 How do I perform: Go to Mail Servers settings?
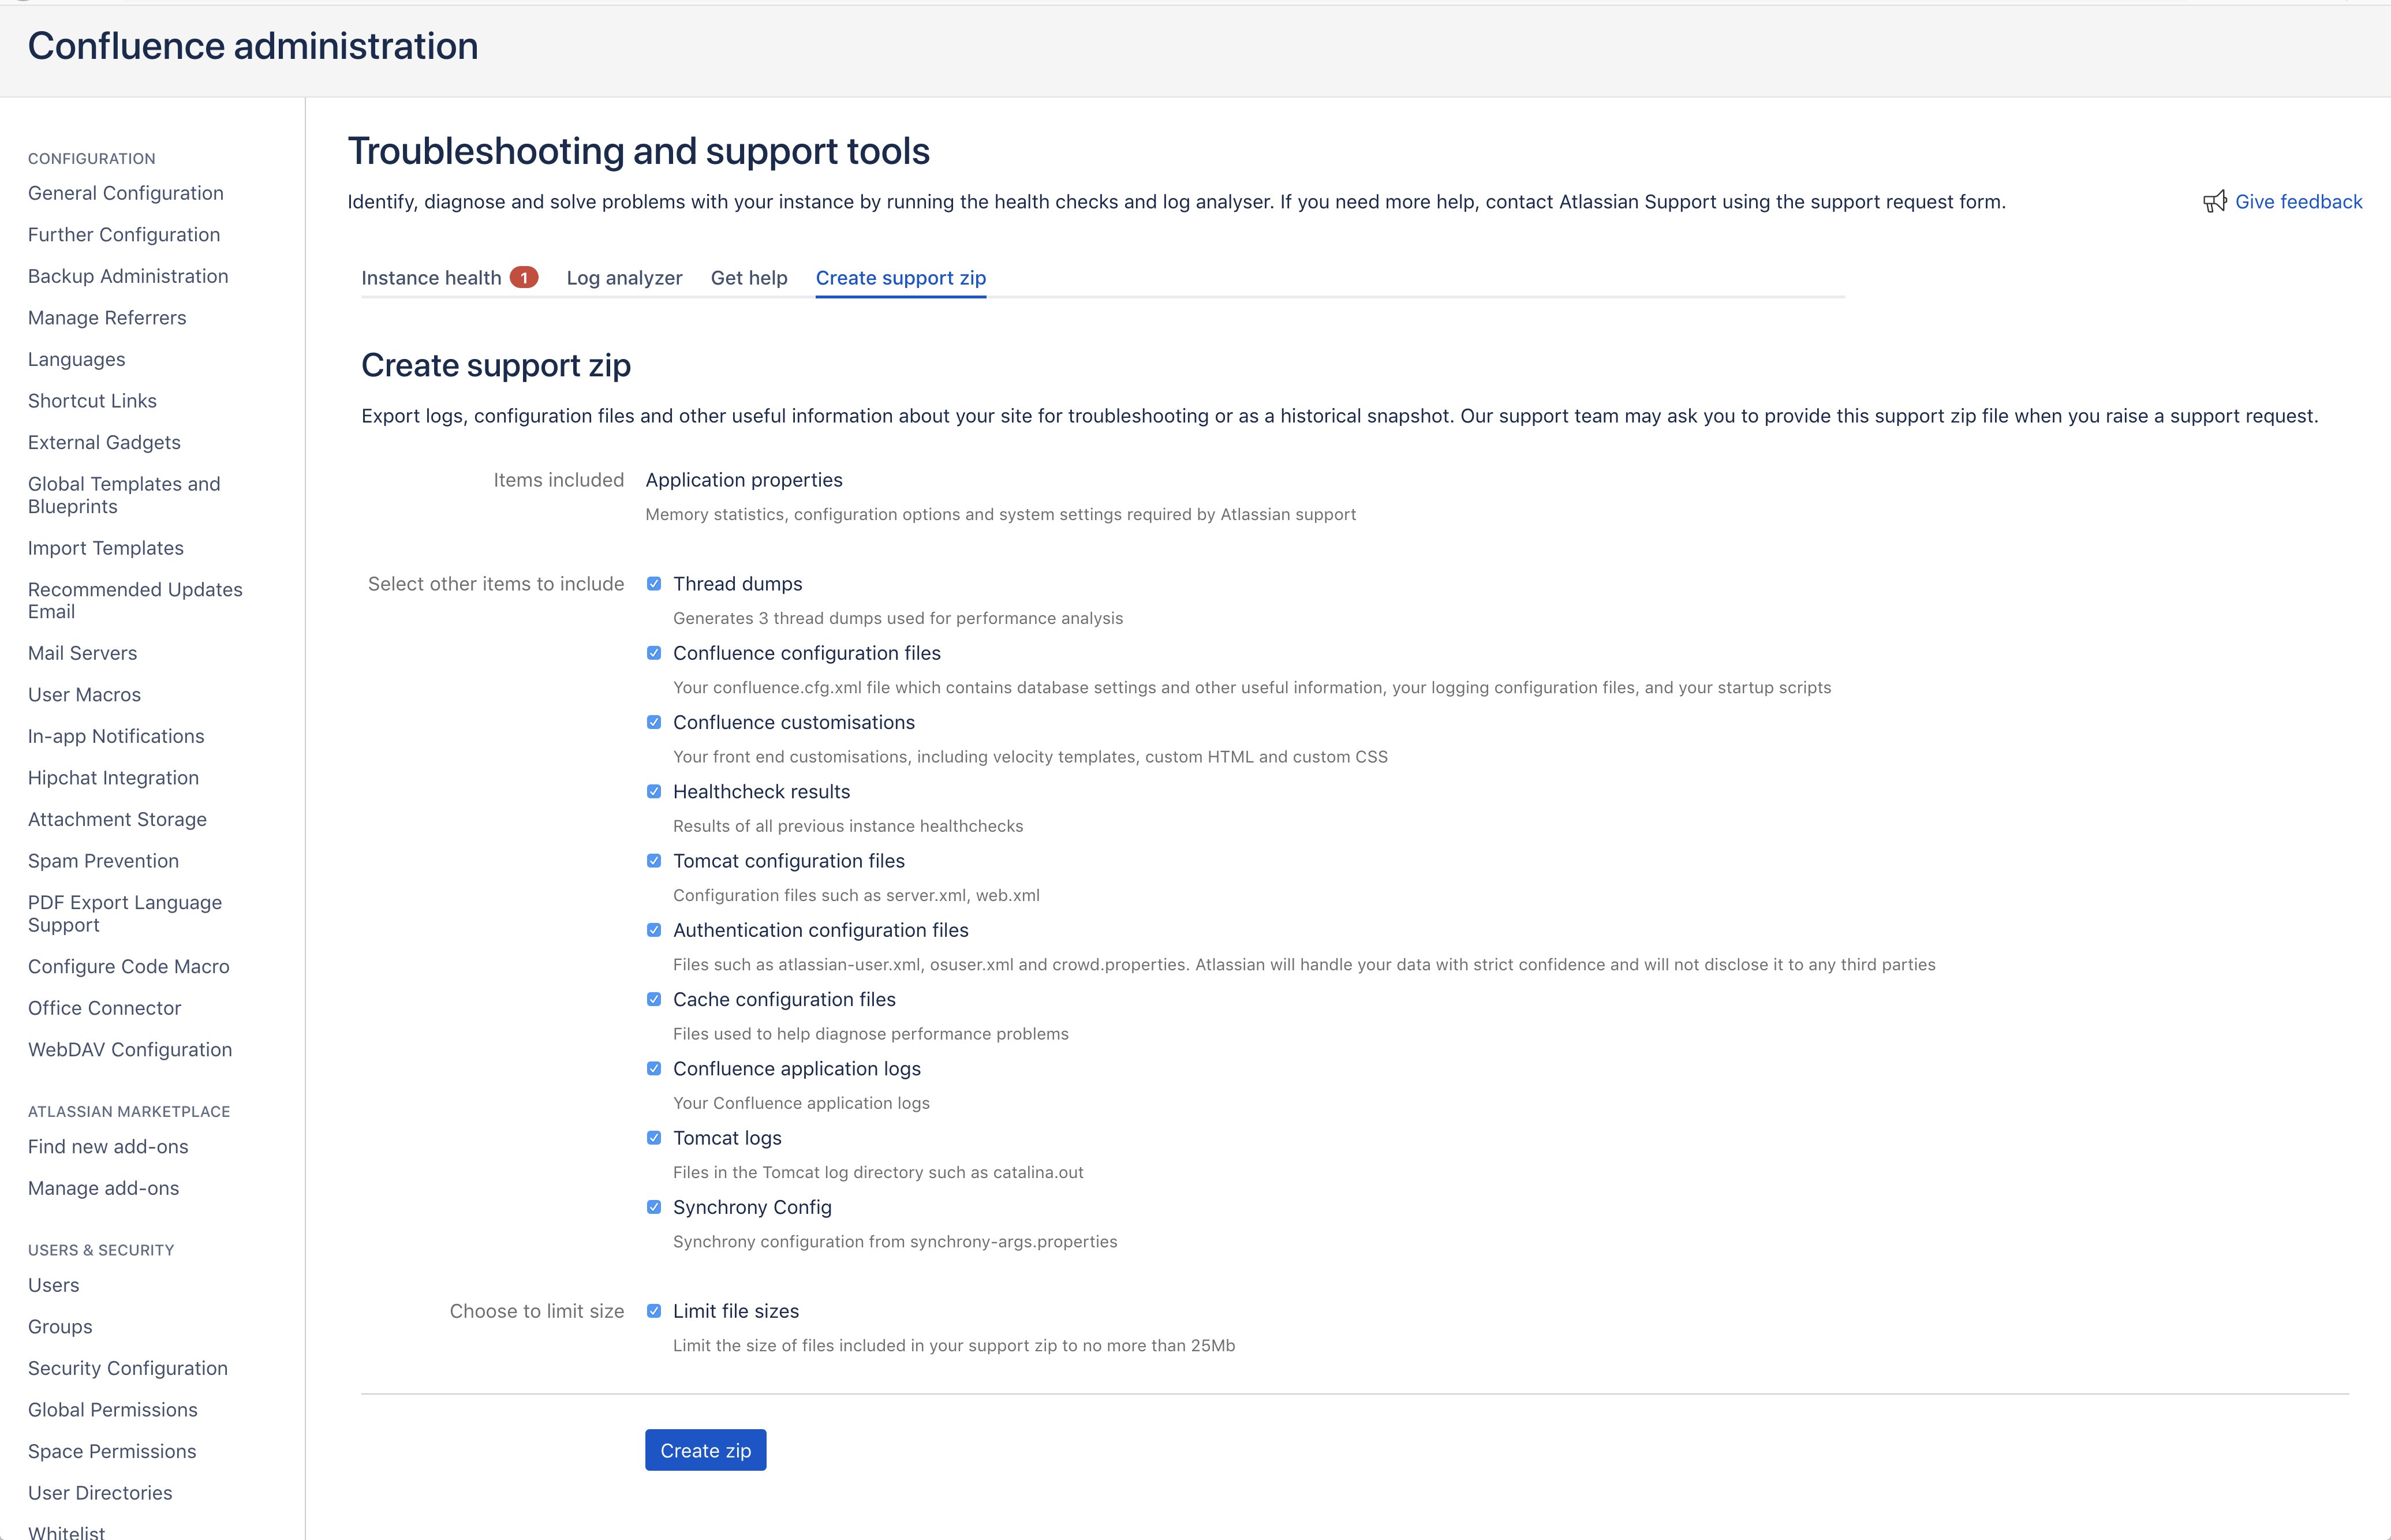click(82, 653)
